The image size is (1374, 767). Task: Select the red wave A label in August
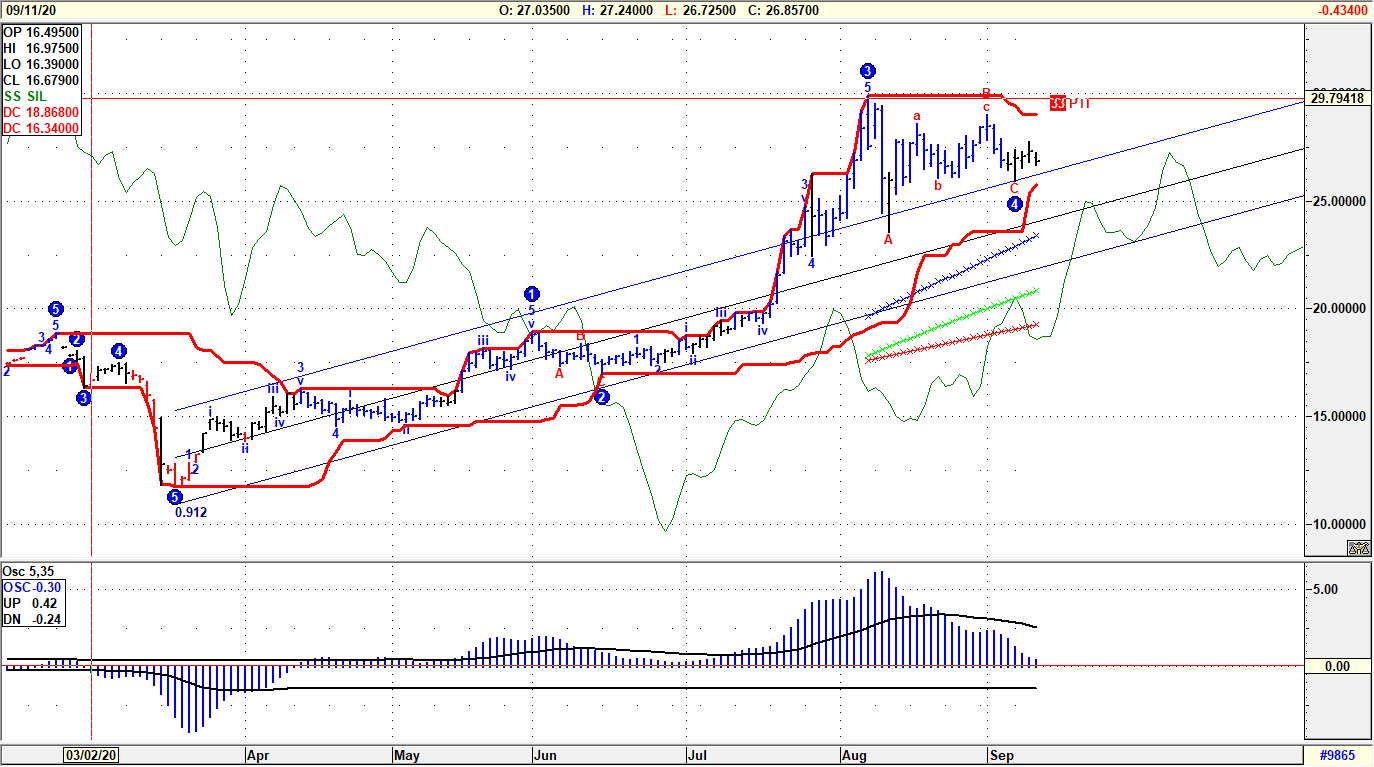pos(888,240)
